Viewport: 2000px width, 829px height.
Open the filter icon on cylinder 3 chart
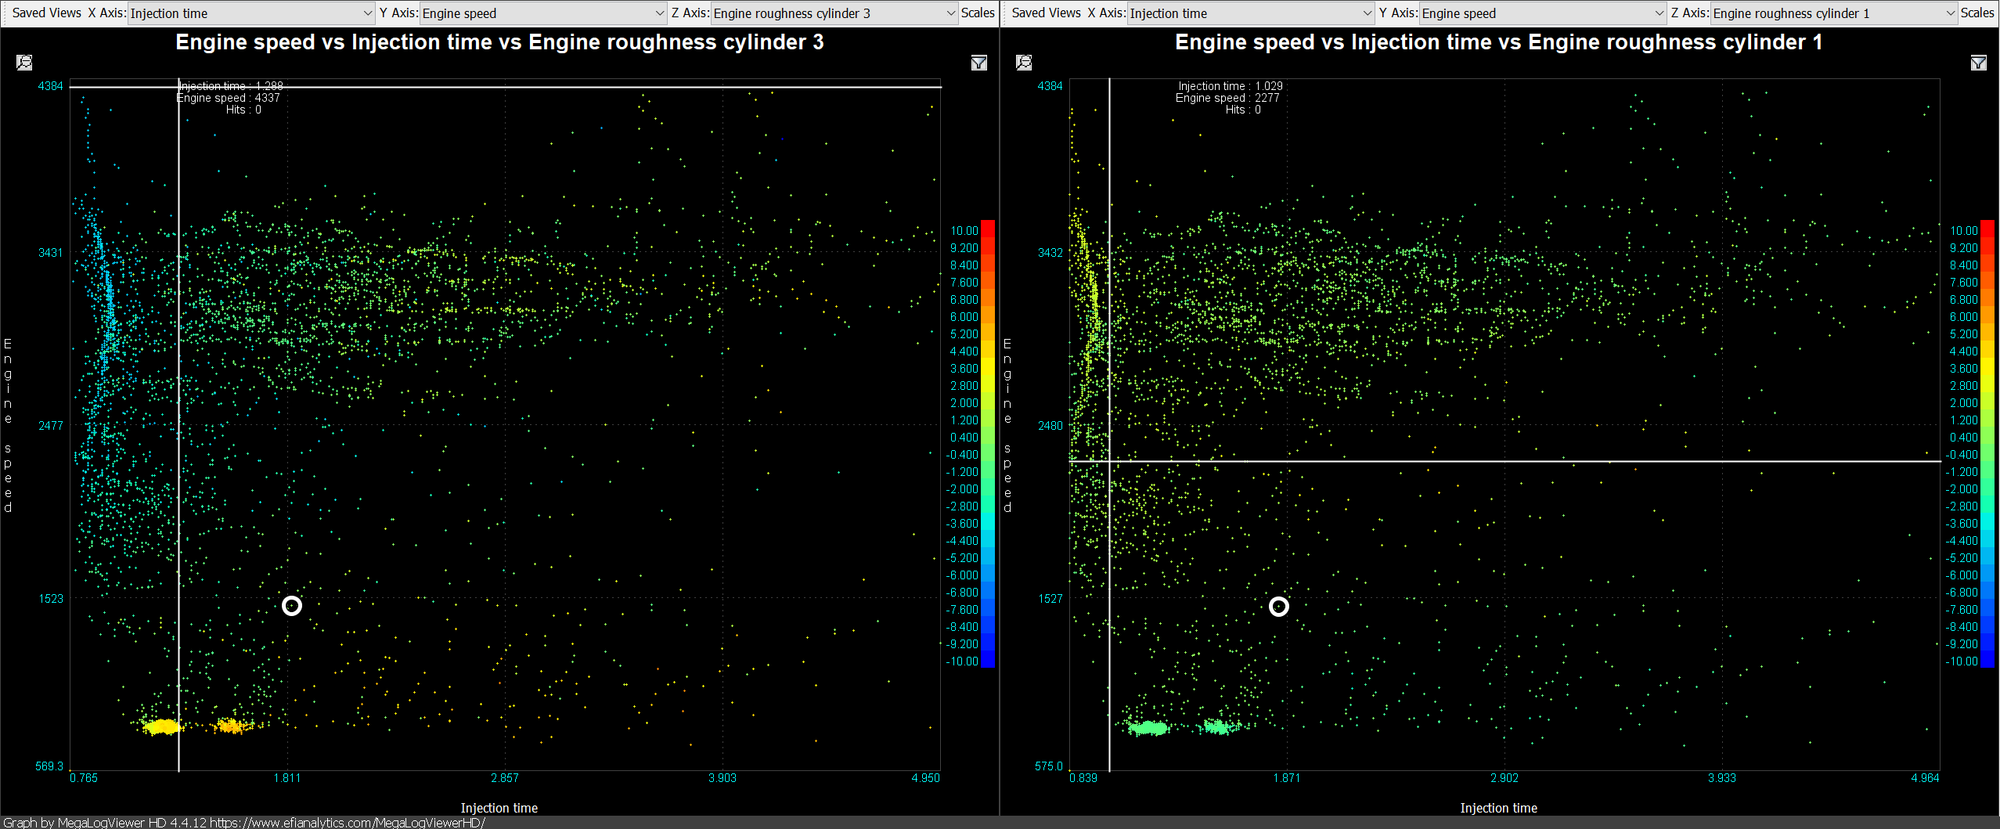click(x=978, y=63)
